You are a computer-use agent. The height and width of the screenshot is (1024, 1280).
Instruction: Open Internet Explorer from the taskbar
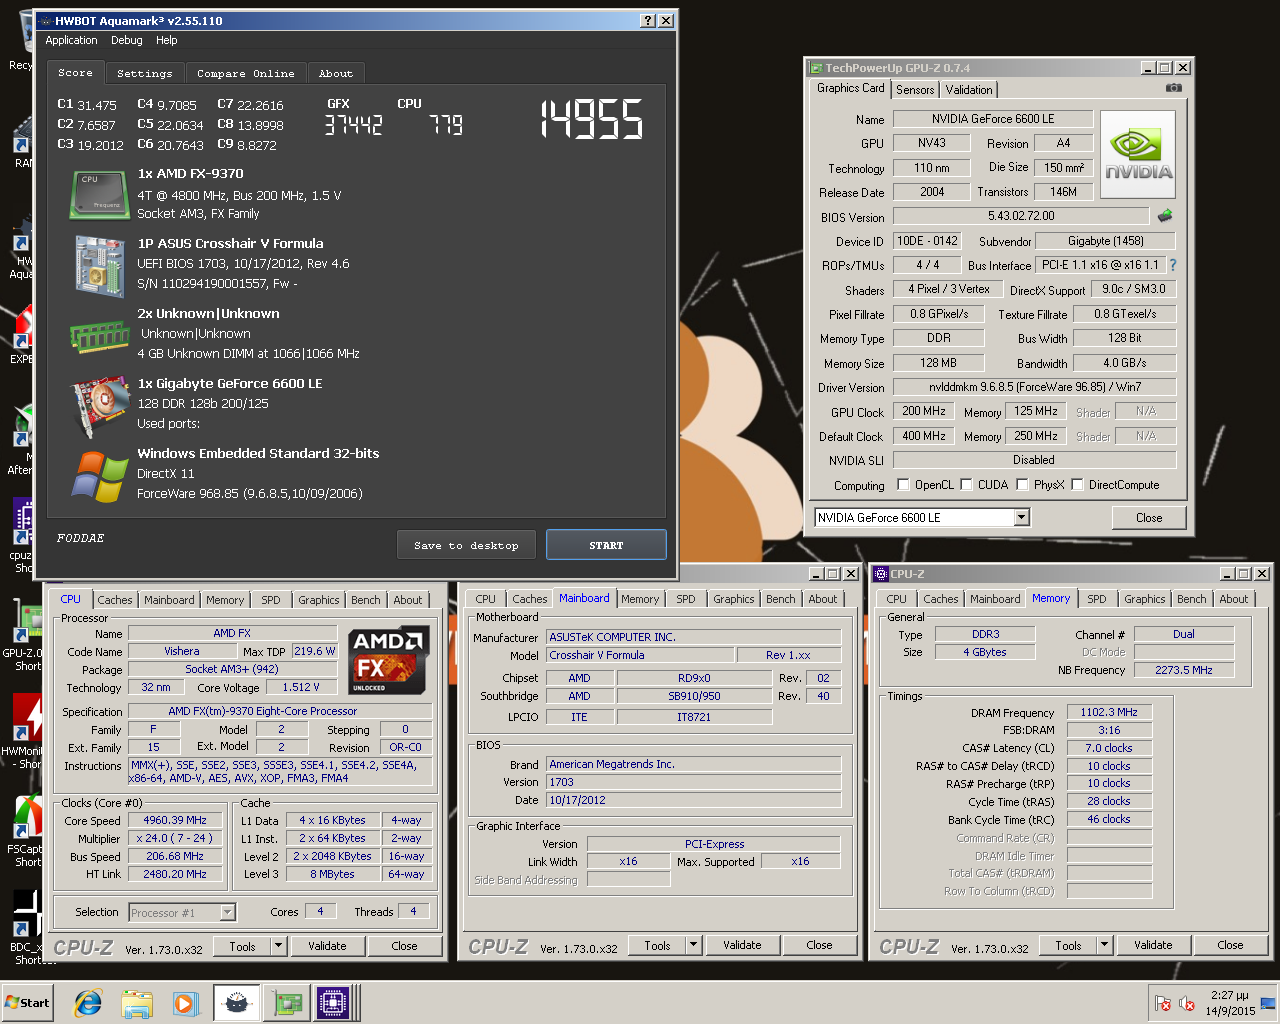point(88,1003)
